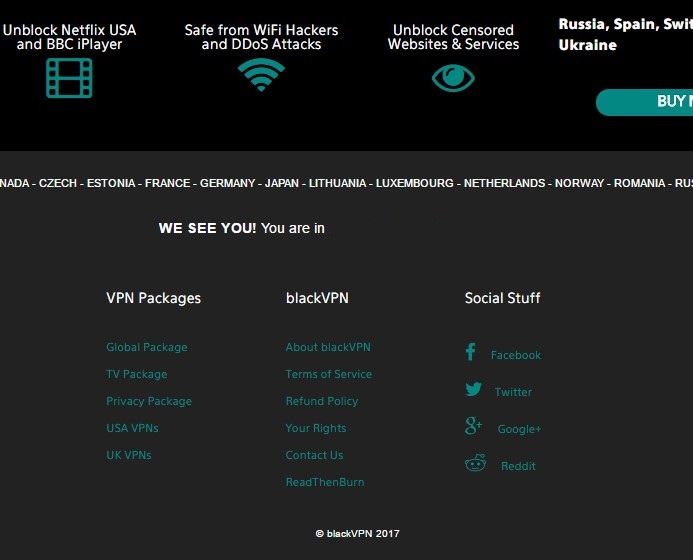Open the ReadThenBurn link
The height and width of the screenshot is (560, 693).
(325, 482)
